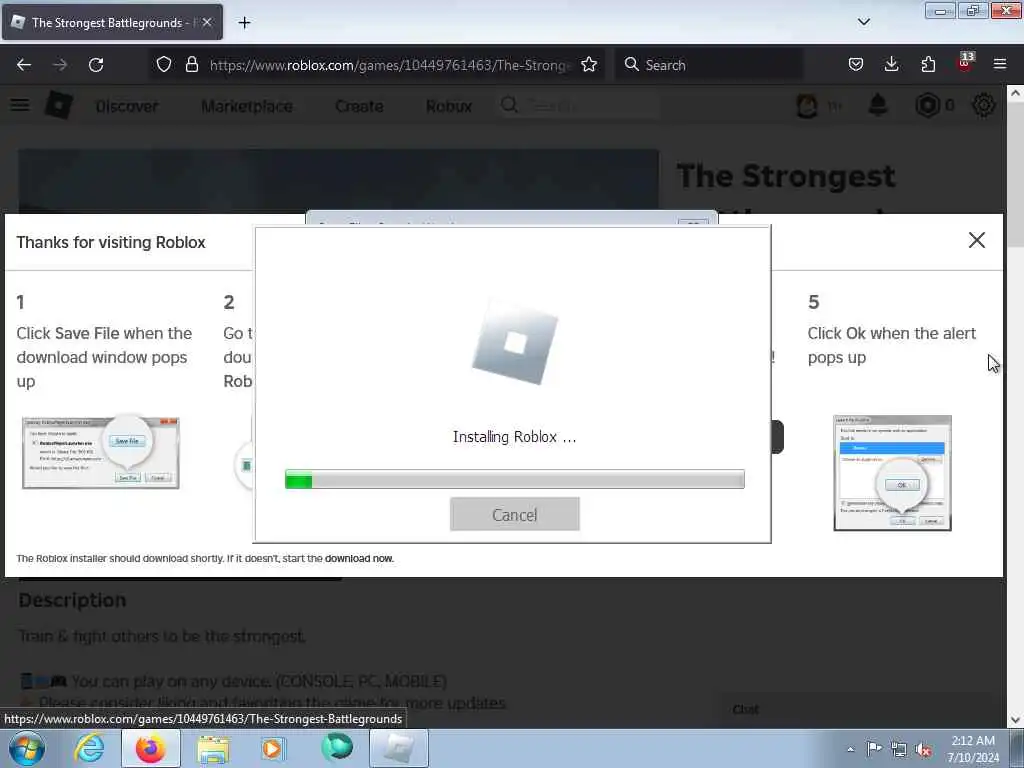
Task: Open the media player taskbar icon
Action: pos(273,748)
